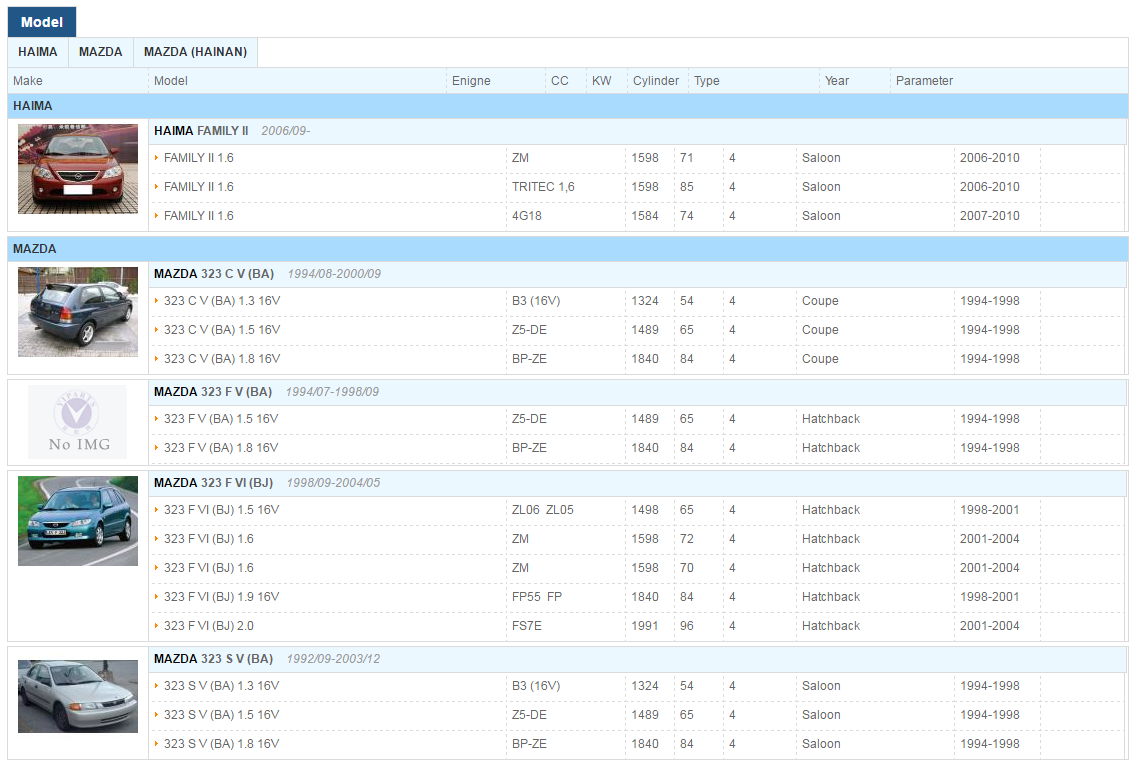Screen dimensions: 1136x764
Task: Open 323 F VI (BJ) 1.6 72 KW model
Action: click(x=209, y=540)
